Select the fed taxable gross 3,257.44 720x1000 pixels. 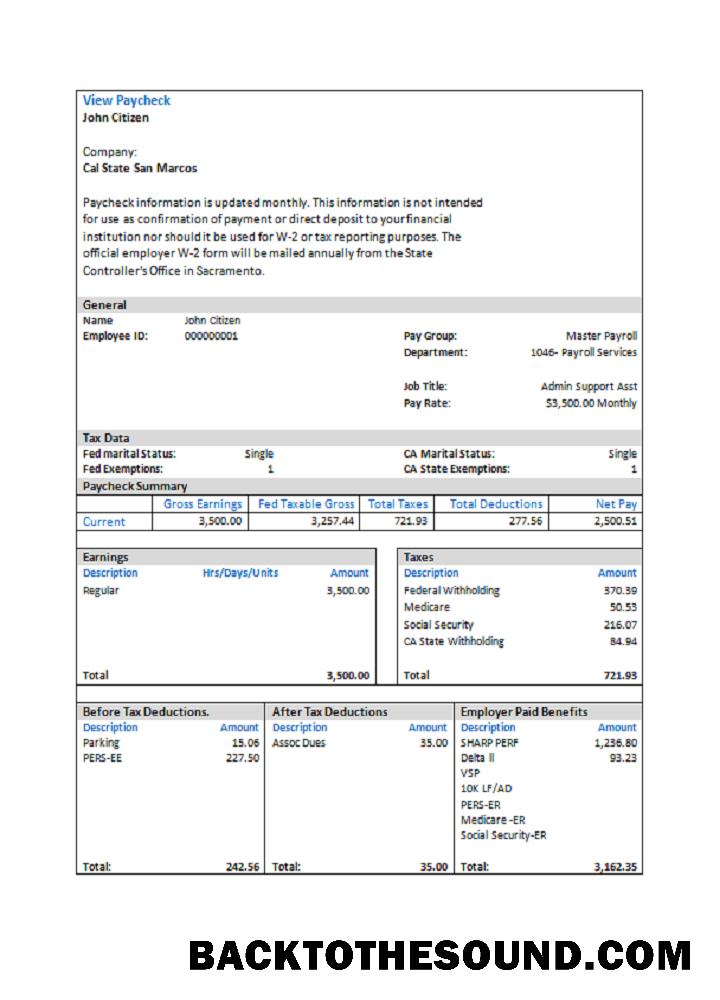(x=332, y=521)
